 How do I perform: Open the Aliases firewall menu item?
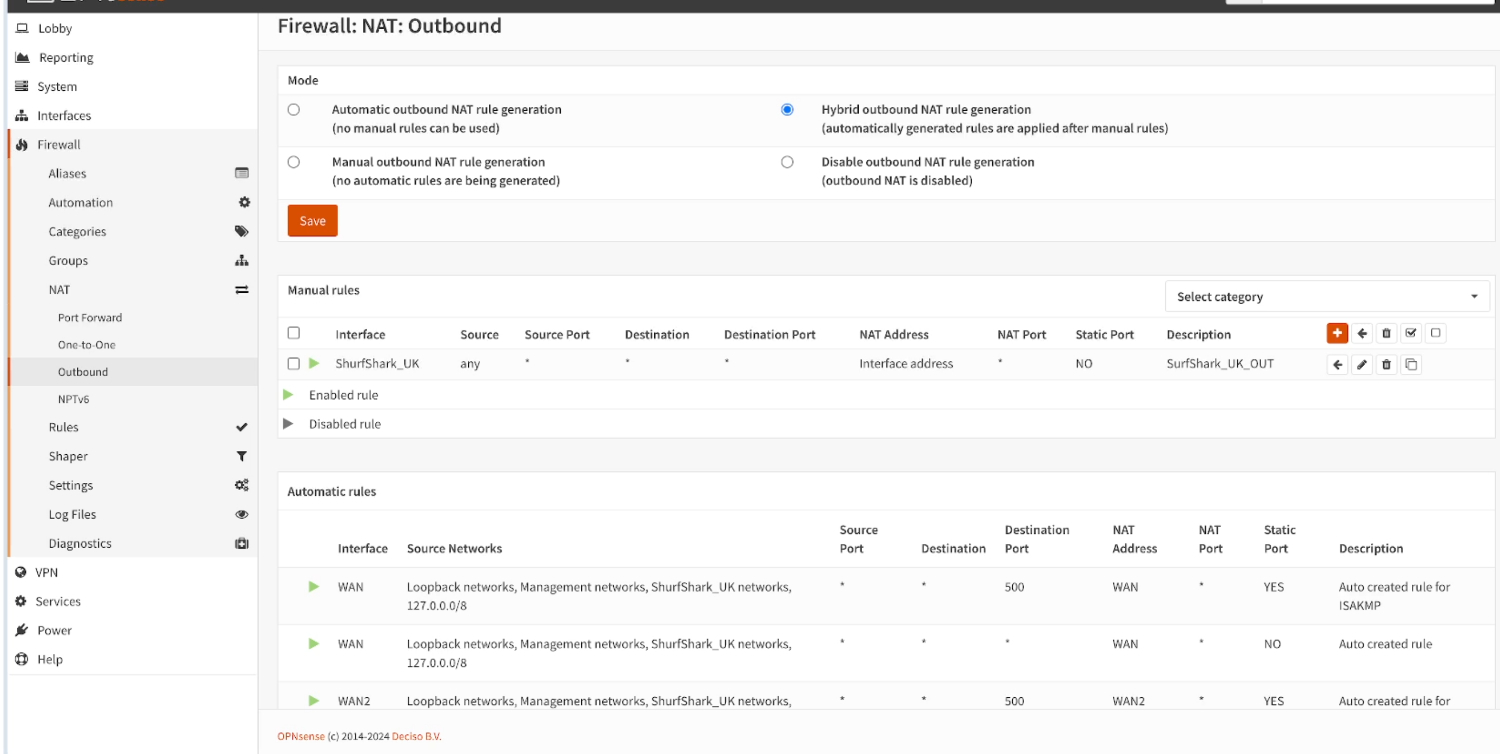(67, 174)
